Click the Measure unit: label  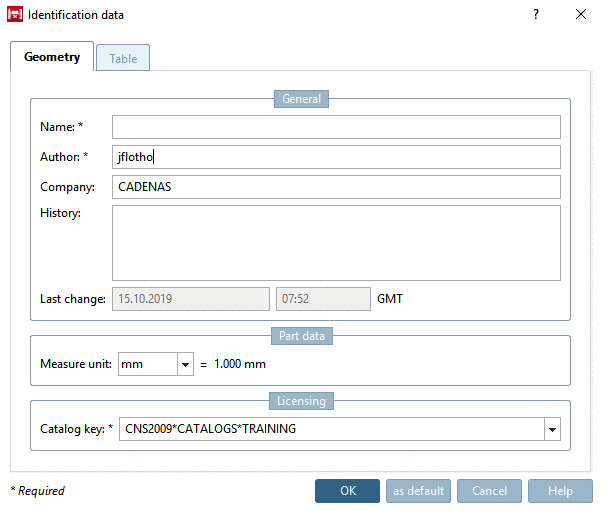[x=76, y=364]
